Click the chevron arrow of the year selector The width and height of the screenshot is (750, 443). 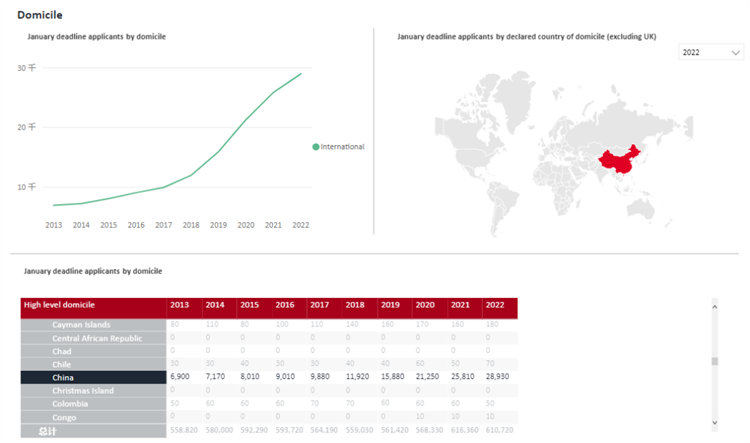(736, 53)
